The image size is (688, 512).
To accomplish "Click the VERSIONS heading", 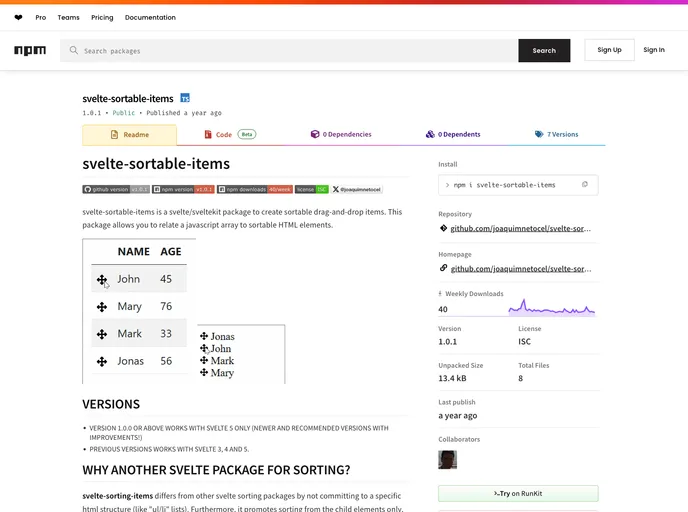I will tap(111, 404).
